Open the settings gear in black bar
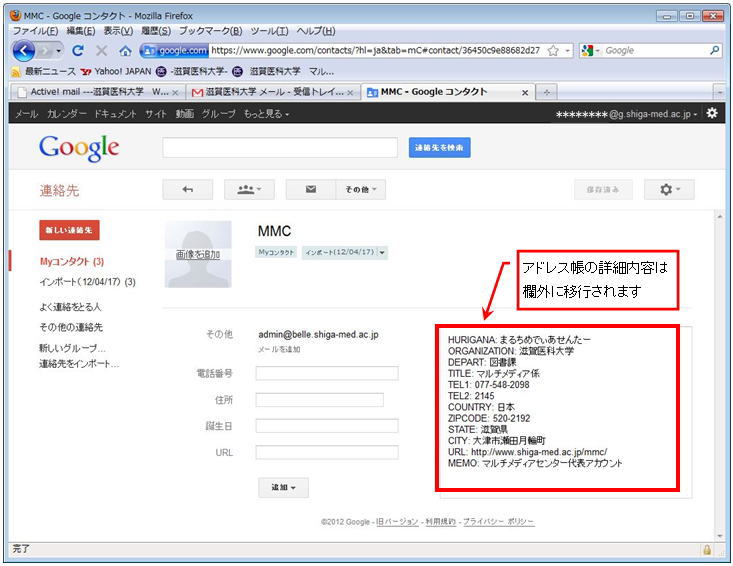This screenshot has width=733, height=566. tap(711, 113)
